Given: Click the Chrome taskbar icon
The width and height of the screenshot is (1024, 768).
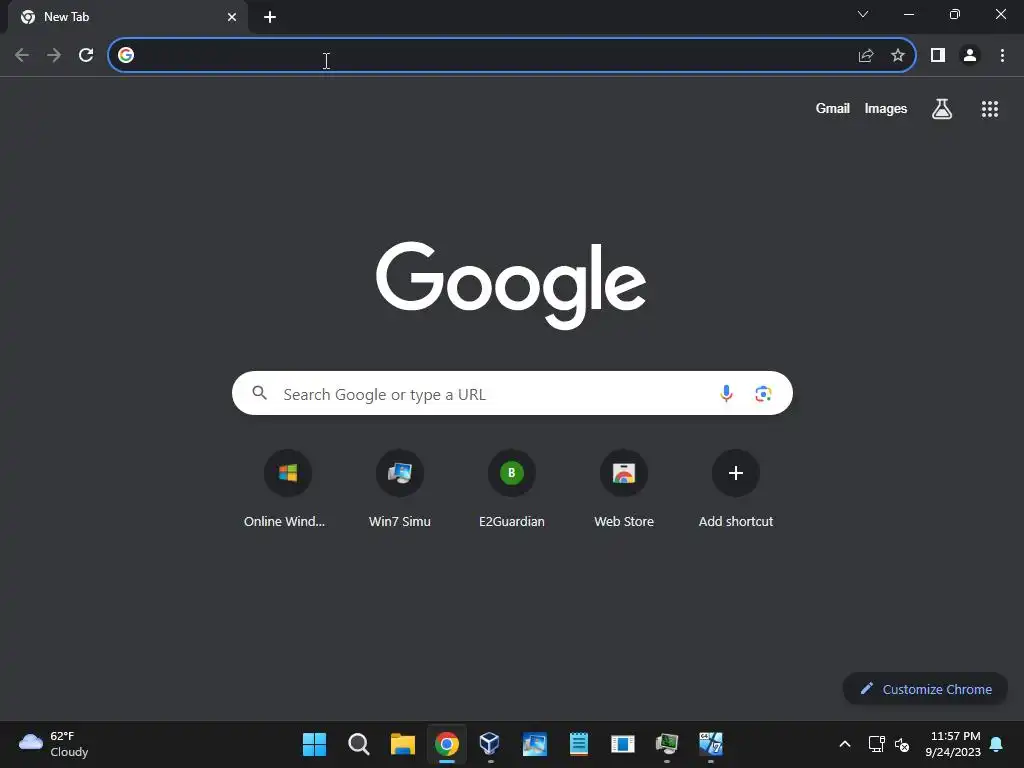Looking at the screenshot, I should click(447, 744).
